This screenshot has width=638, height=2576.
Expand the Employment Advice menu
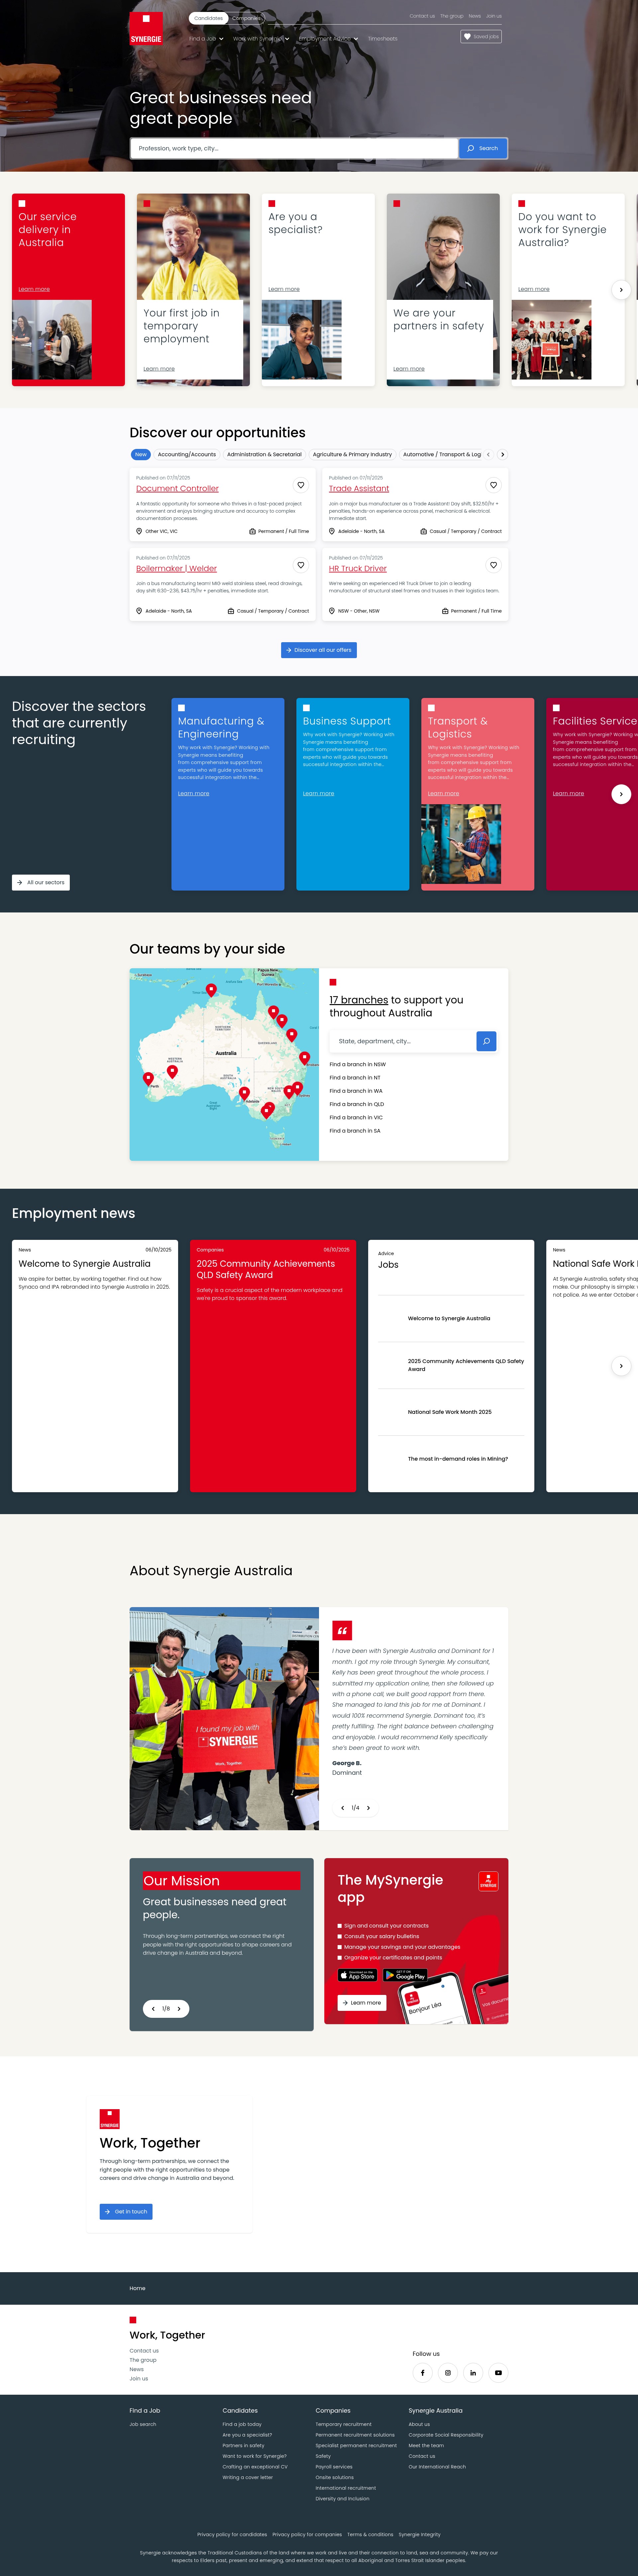coord(329,39)
